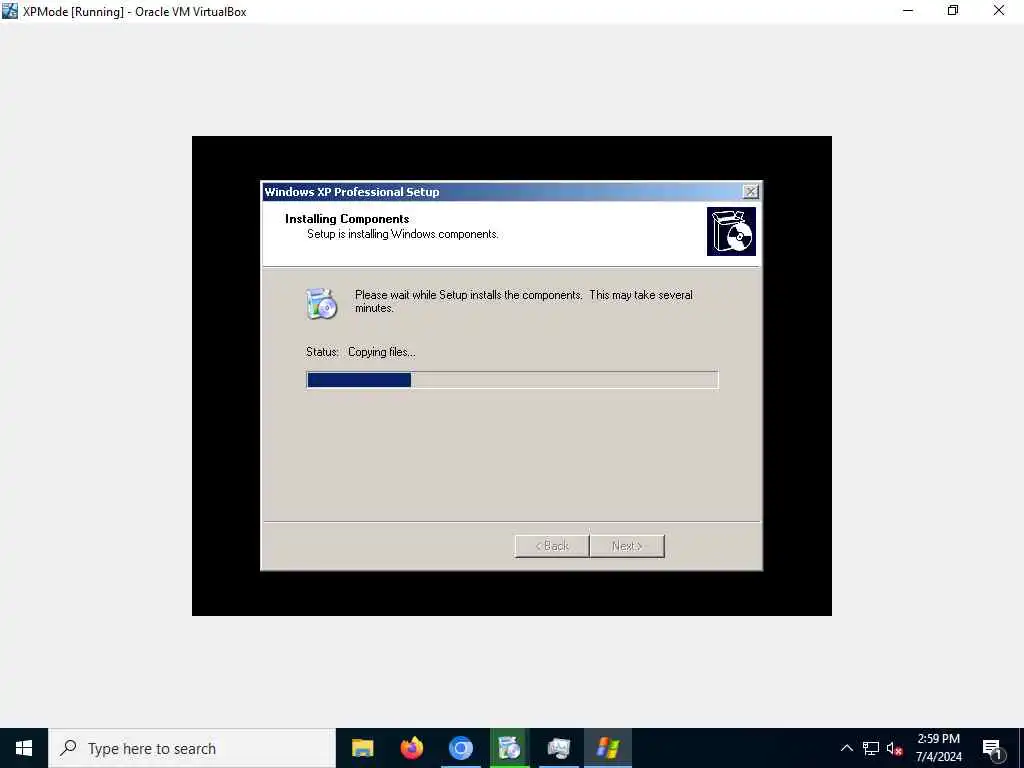The width and height of the screenshot is (1024, 768).
Task: Click the VirtualBox Manager taskbar icon
Action: point(558,748)
